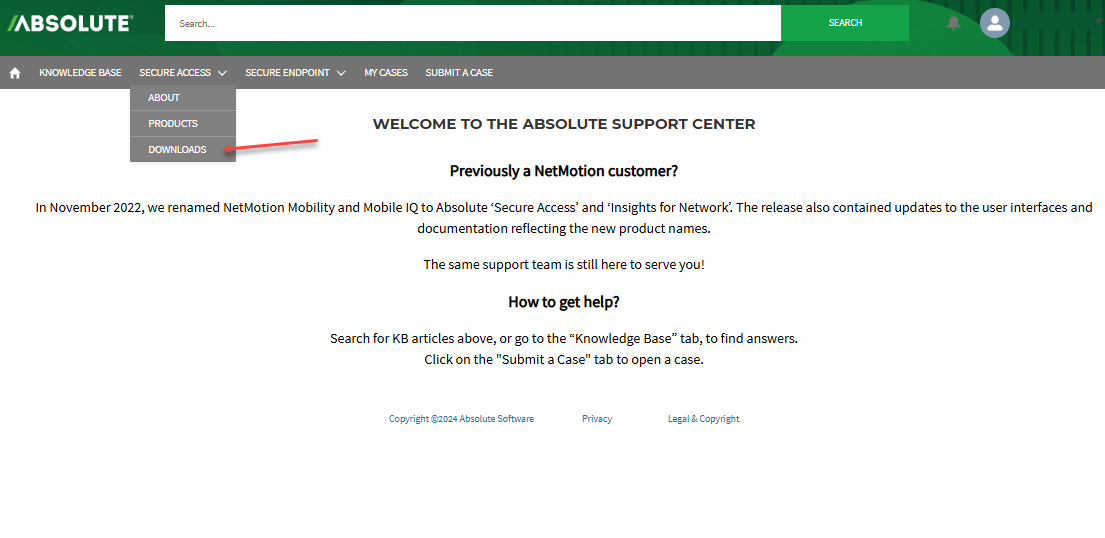
Task: Open the Privacy footer link
Action: [597, 419]
